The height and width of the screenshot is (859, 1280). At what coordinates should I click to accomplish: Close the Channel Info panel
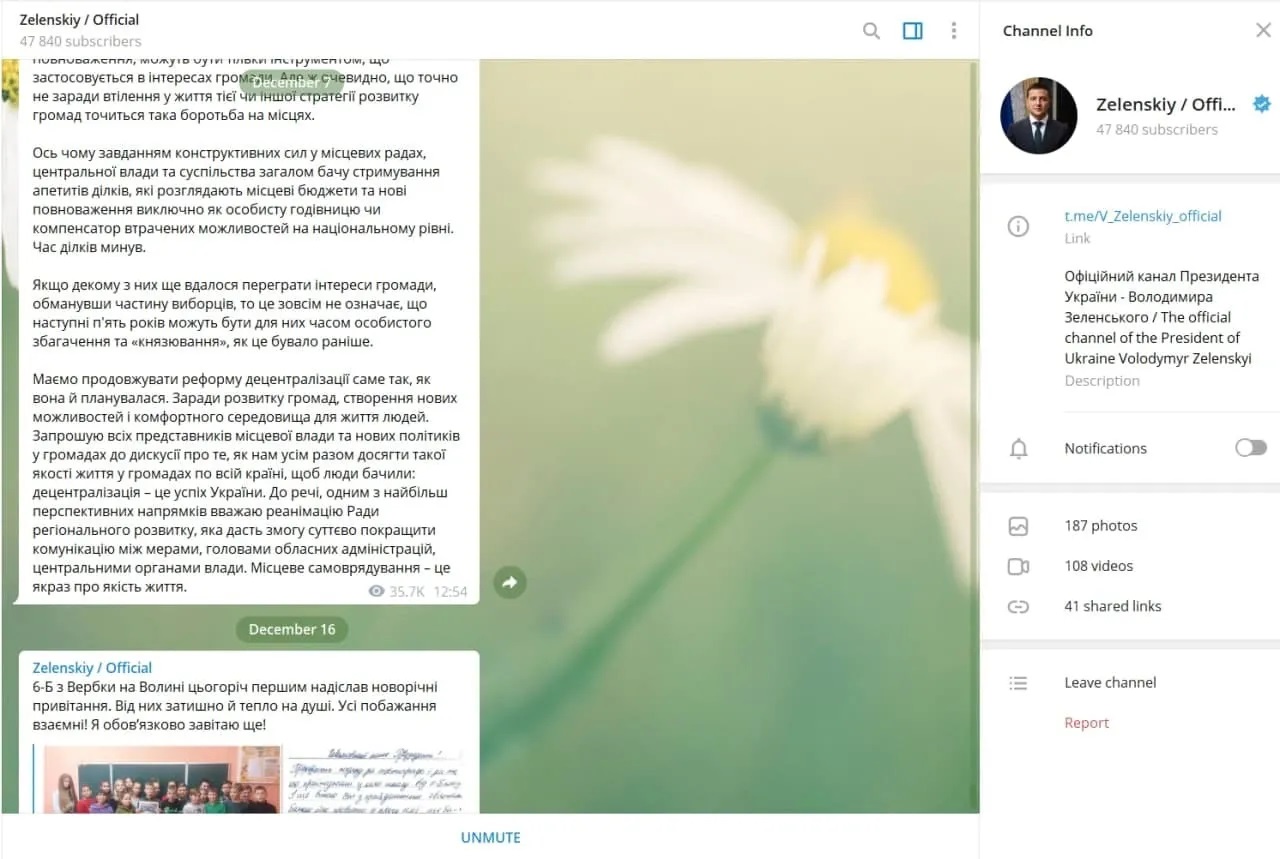tap(1263, 31)
